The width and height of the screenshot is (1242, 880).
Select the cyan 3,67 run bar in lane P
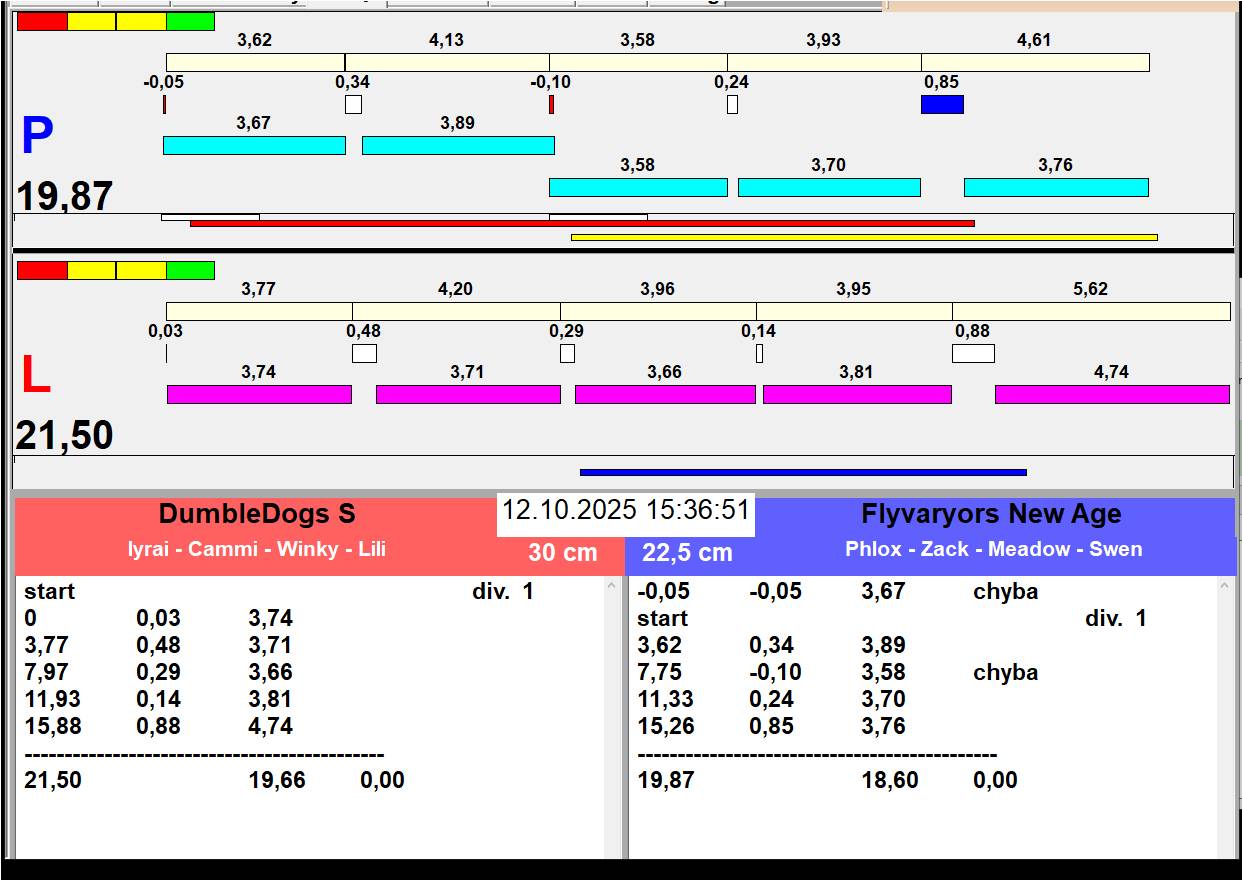click(254, 145)
